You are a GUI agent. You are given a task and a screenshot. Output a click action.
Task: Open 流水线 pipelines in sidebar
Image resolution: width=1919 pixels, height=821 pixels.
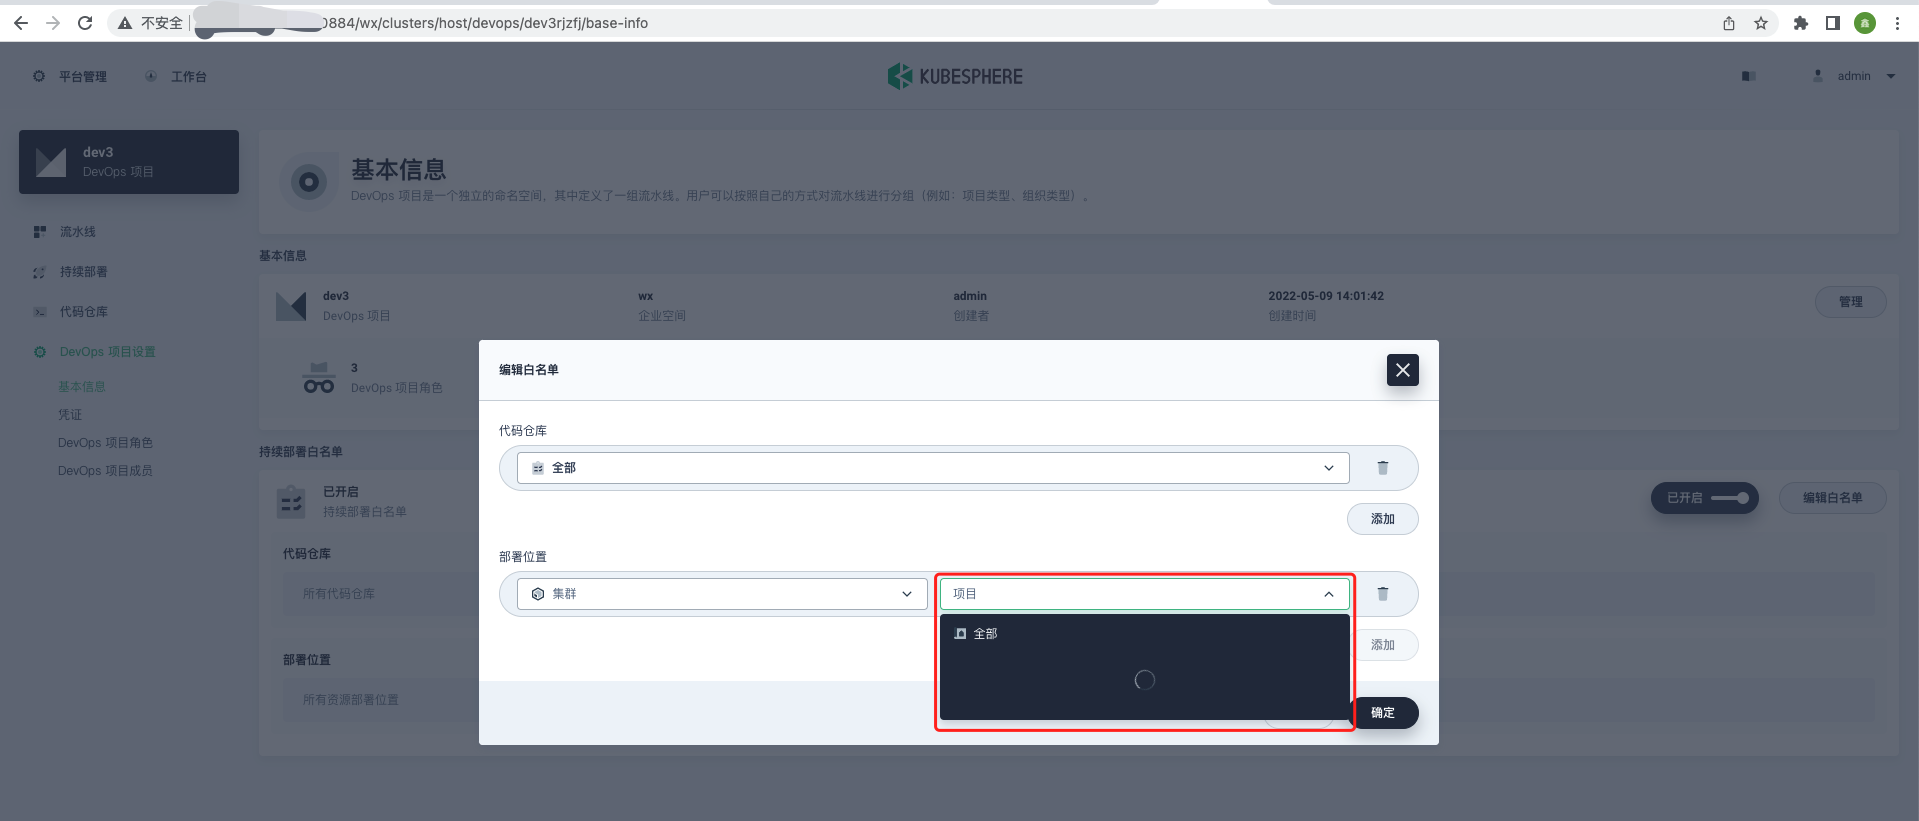[78, 232]
